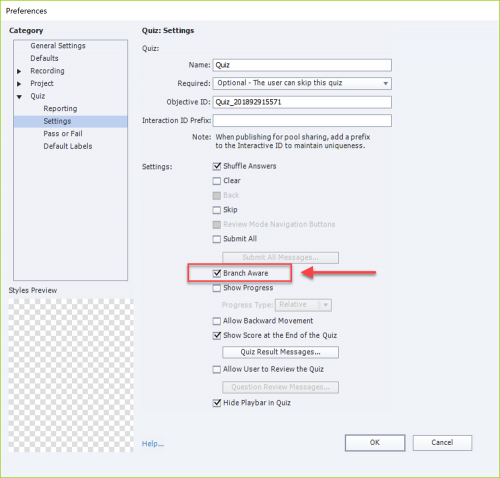The width and height of the screenshot is (500, 478).
Task: Toggle the Shuffle Answers checkbox
Action: [217, 166]
